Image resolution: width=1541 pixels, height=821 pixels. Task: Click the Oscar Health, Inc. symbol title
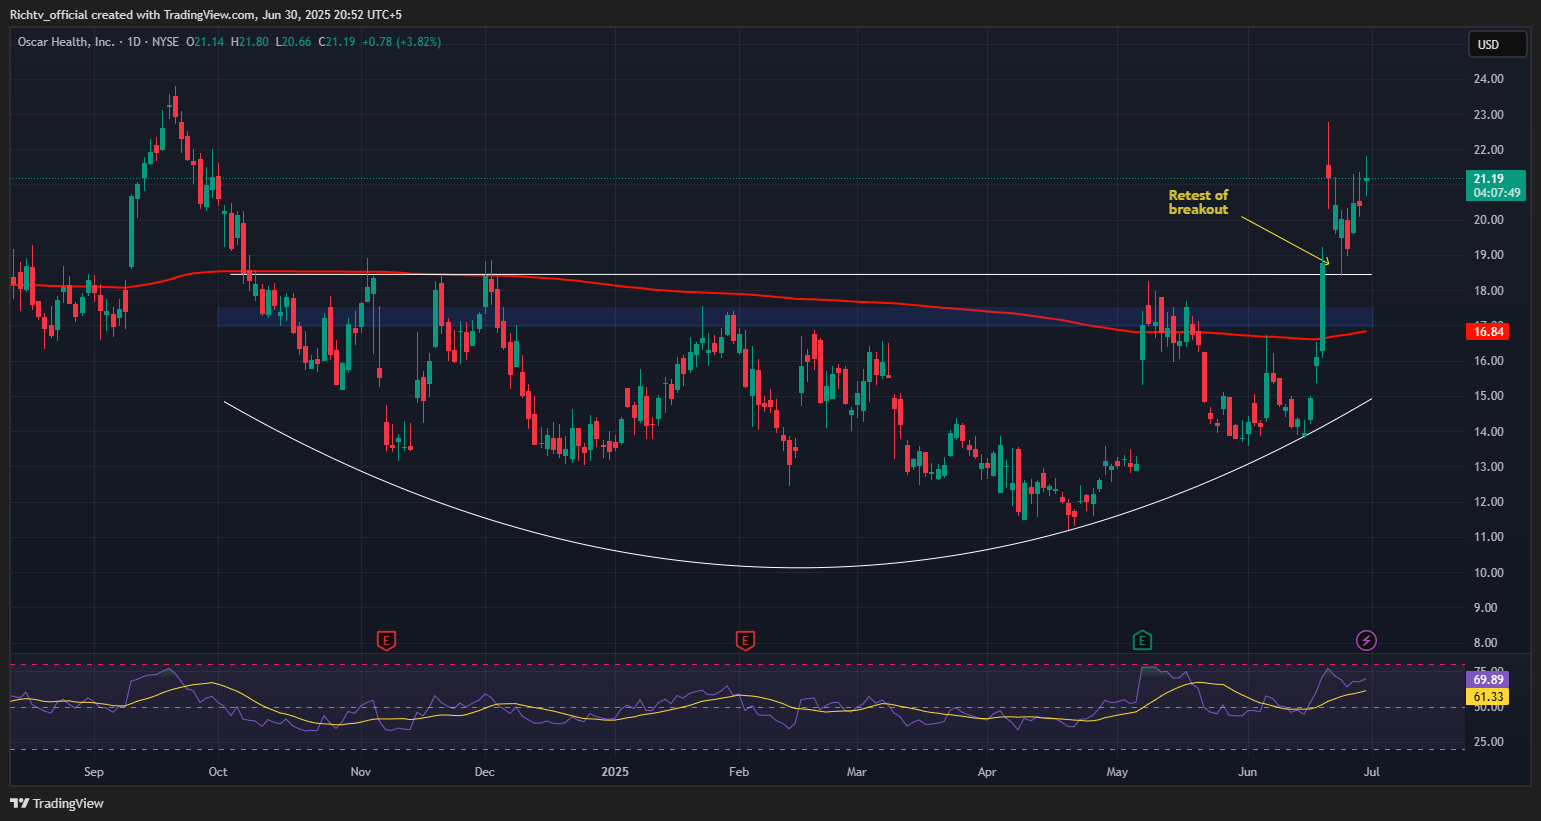[66, 42]
